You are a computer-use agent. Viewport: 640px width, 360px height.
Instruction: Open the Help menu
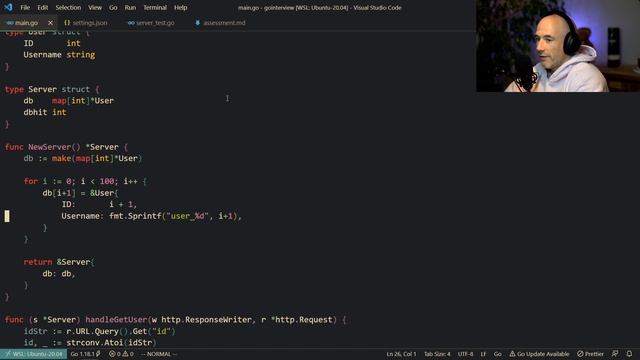[x=180, y=7]
